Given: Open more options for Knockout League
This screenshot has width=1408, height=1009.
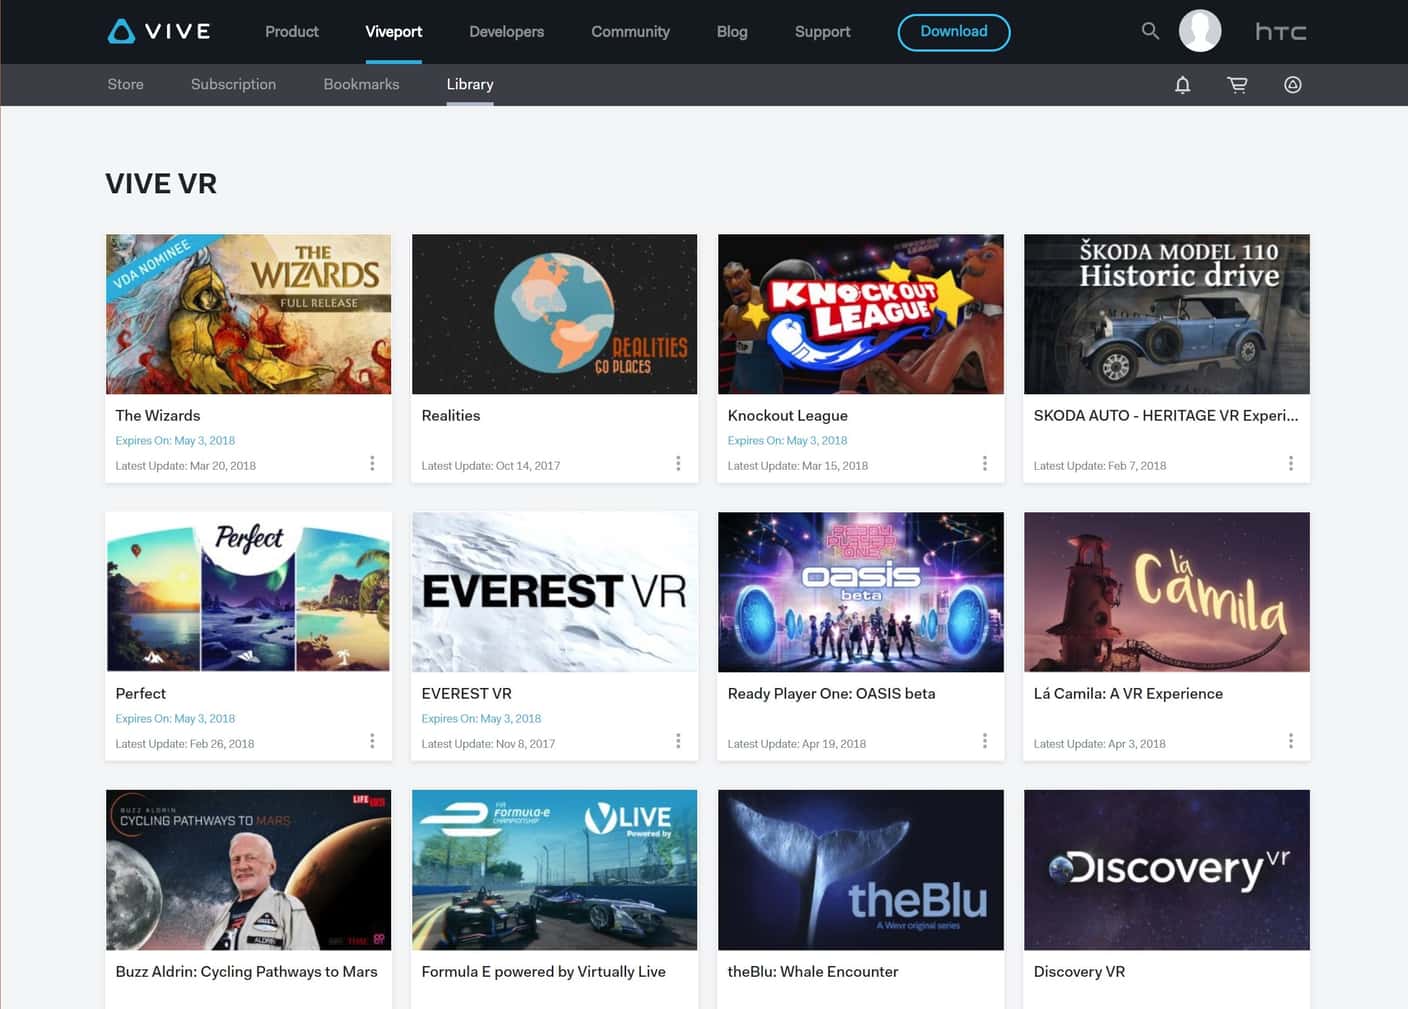Looking at the screenshot, I should point(985,464).
